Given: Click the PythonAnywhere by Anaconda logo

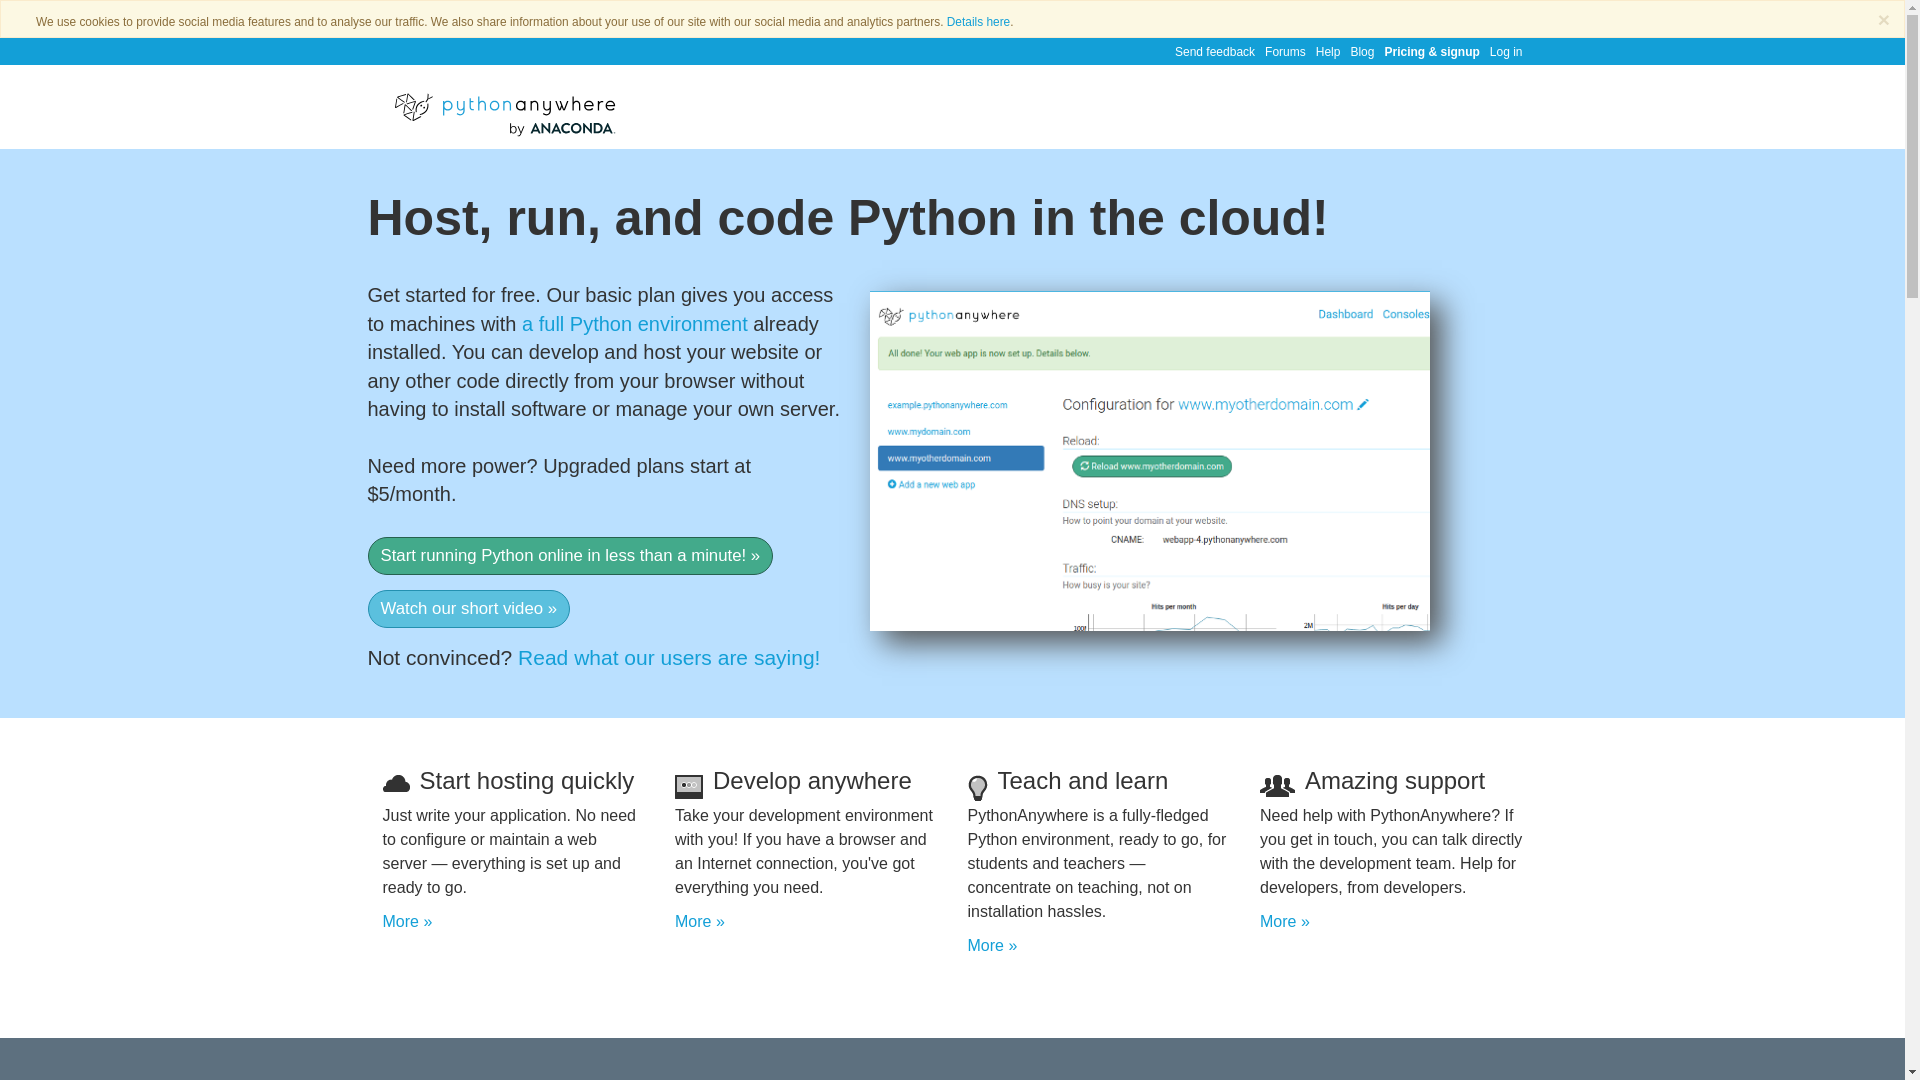Looking at the screenshot, I should click(x=504, y=114).
